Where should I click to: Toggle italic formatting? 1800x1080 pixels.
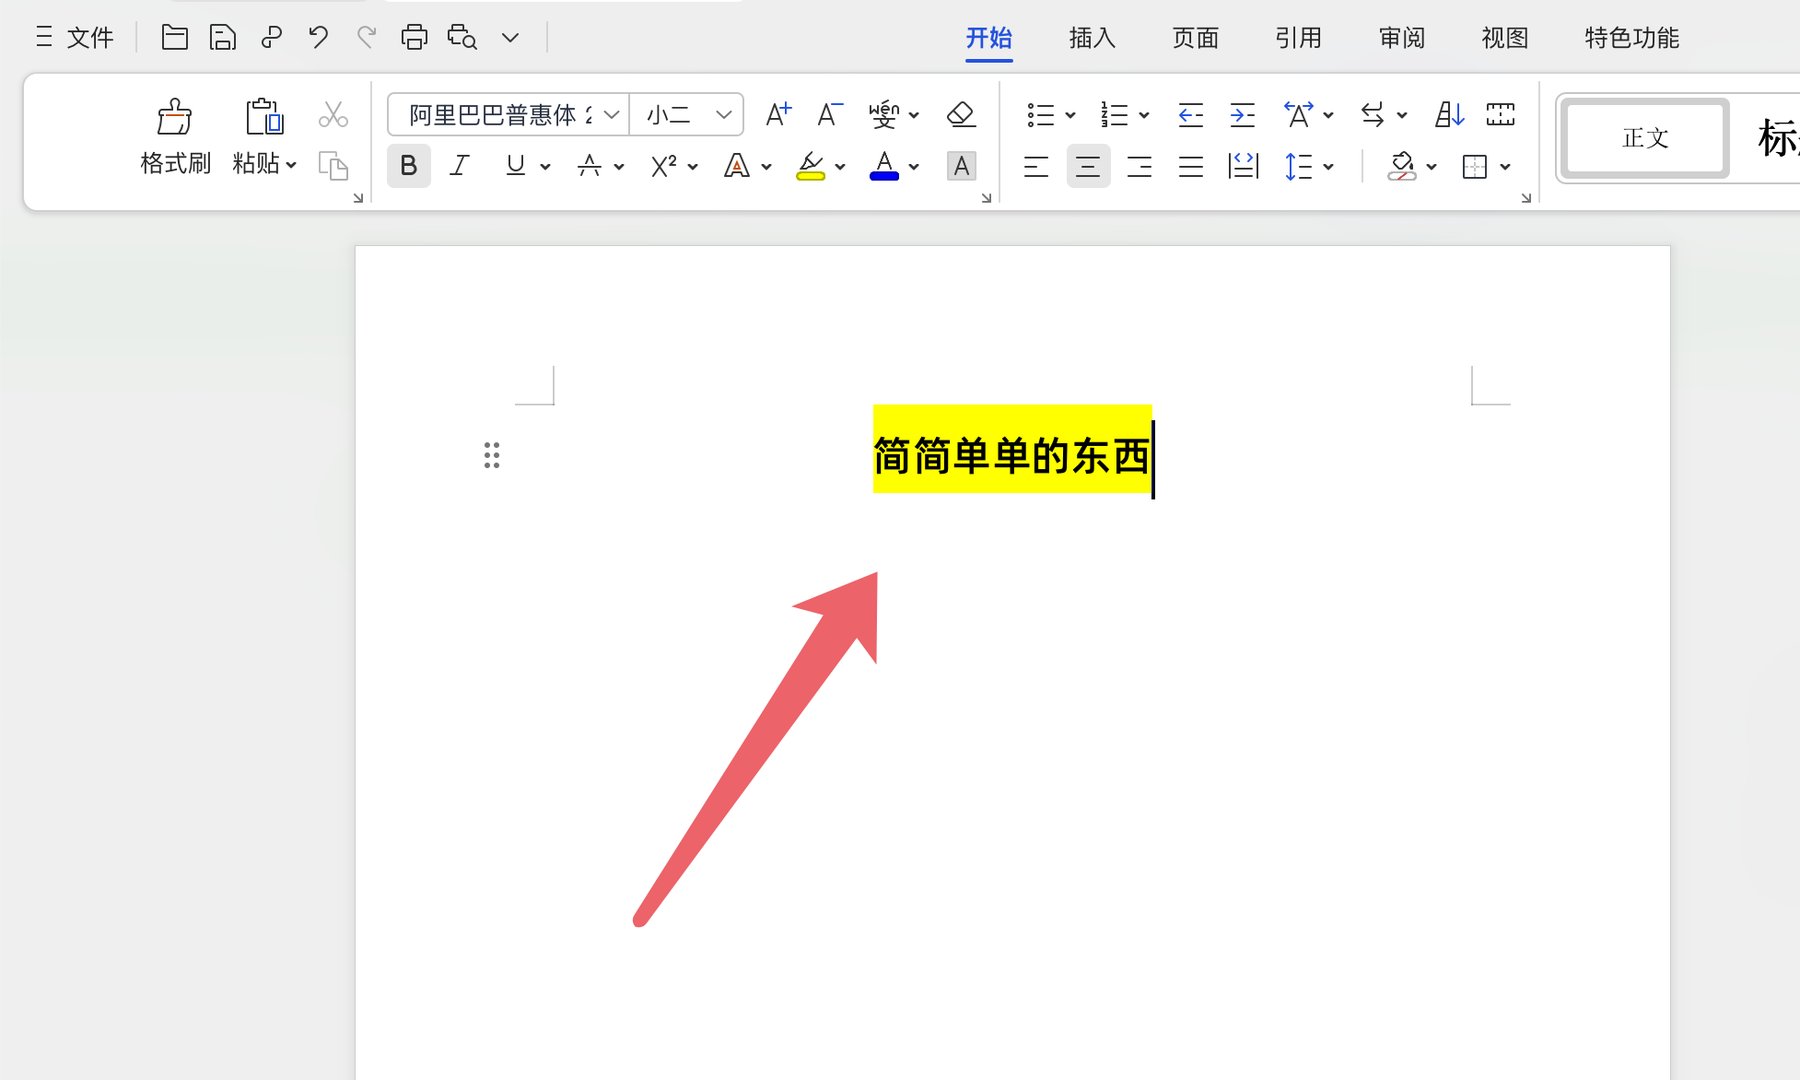click(458, 166)
